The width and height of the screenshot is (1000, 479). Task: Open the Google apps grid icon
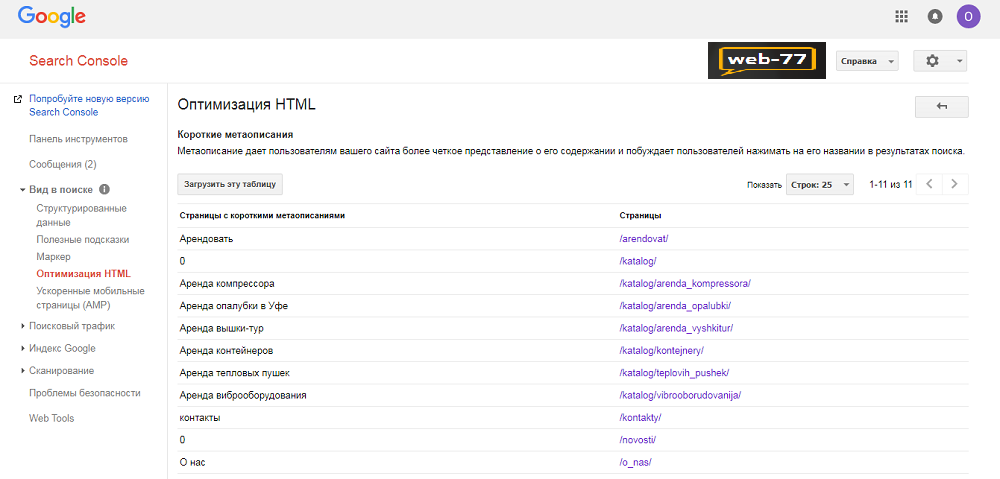pyautogui.click(x=901, y=17)
